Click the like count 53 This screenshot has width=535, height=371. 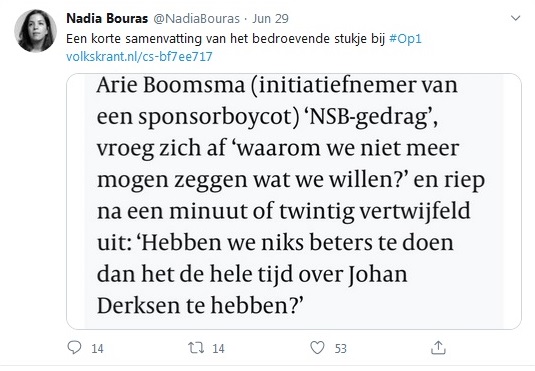pos(341,348)
